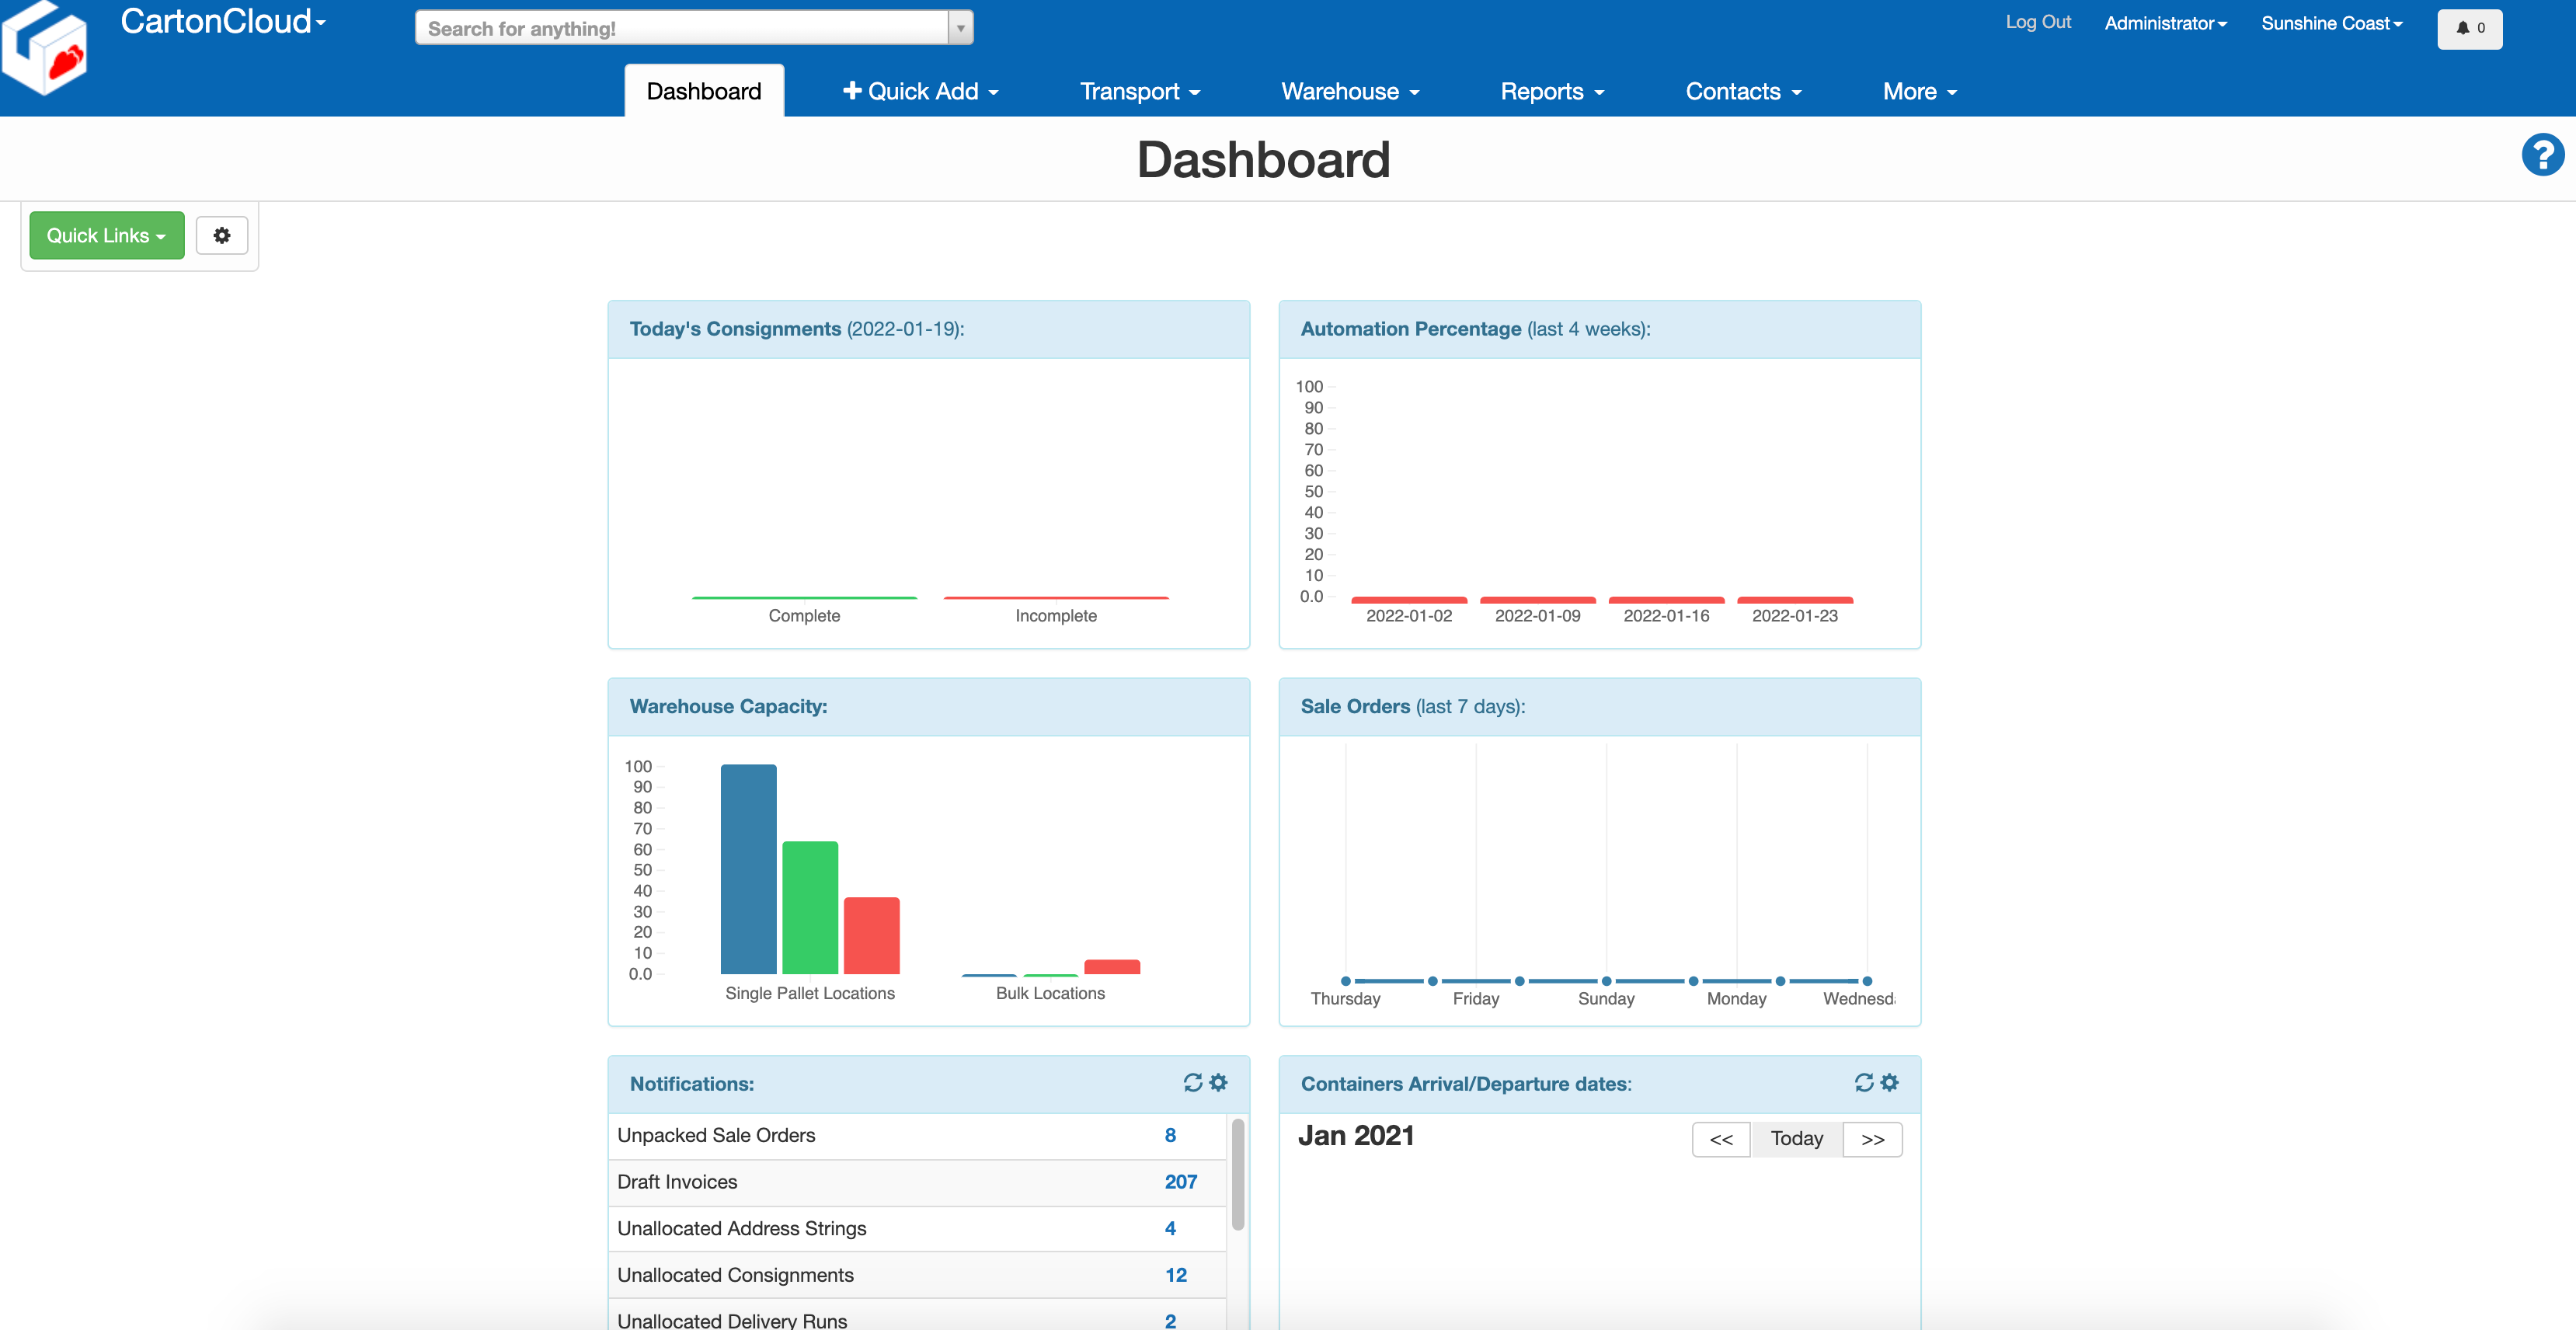The image size is (2576, 1330).
Task: Open the Warehouse menu
Action: click(x=1349, y=90)
